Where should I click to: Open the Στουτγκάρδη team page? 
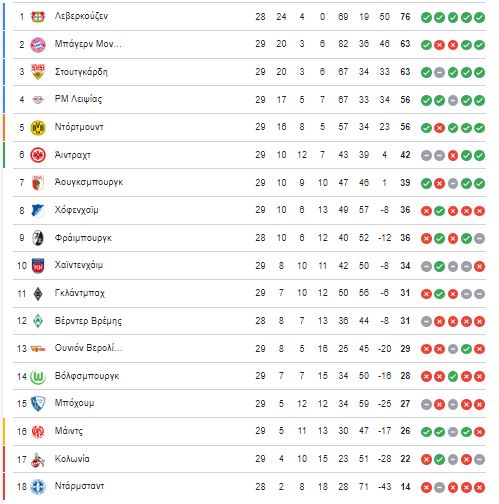[81, 72]
